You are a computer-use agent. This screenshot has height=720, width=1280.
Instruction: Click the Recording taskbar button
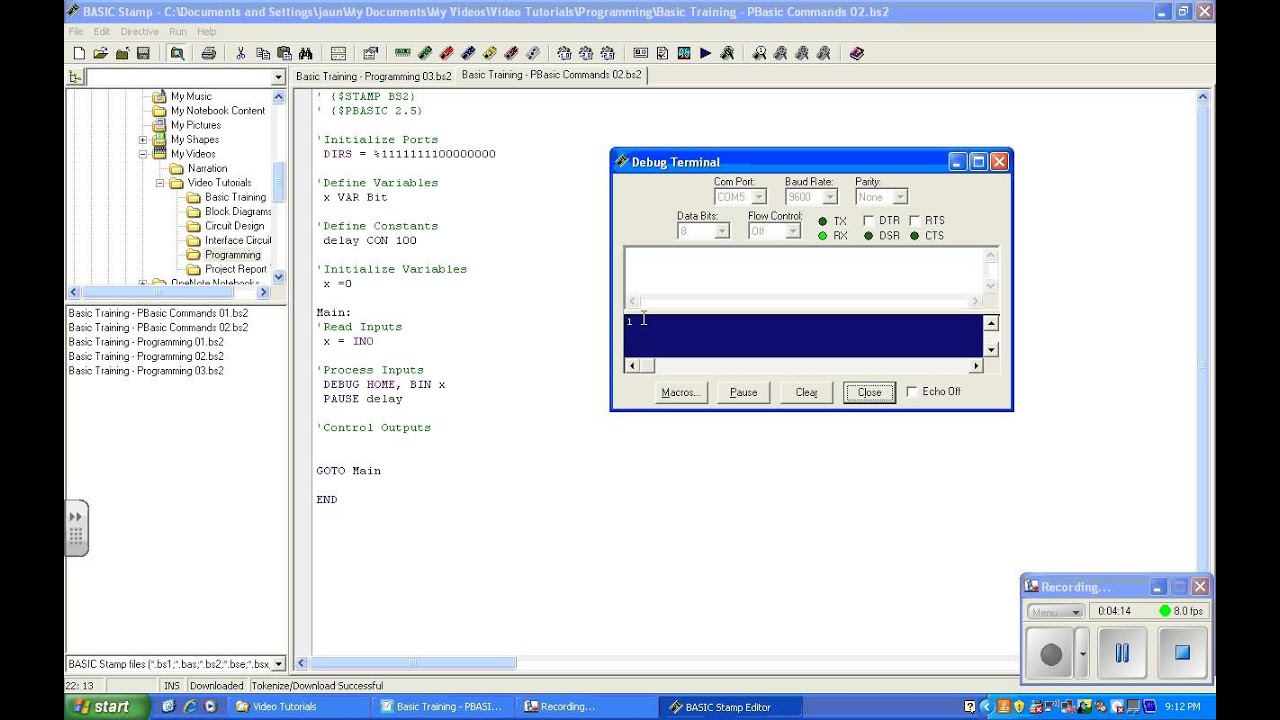[x=588, y=706]
